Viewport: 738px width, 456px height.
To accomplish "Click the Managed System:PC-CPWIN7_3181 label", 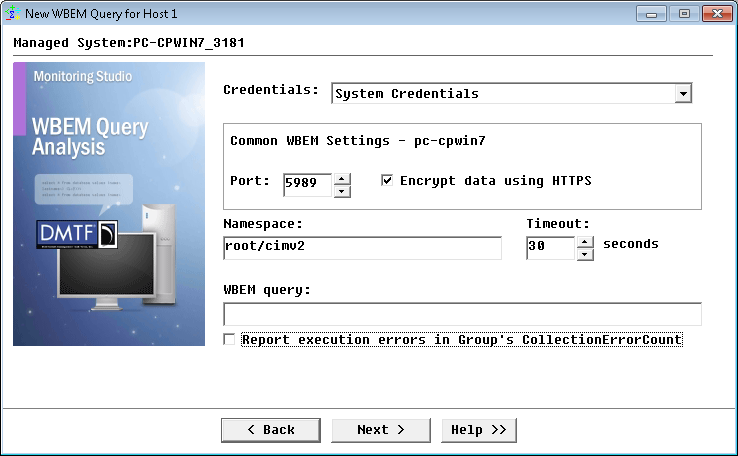I will pyautogui.click(x=129, y=43).
